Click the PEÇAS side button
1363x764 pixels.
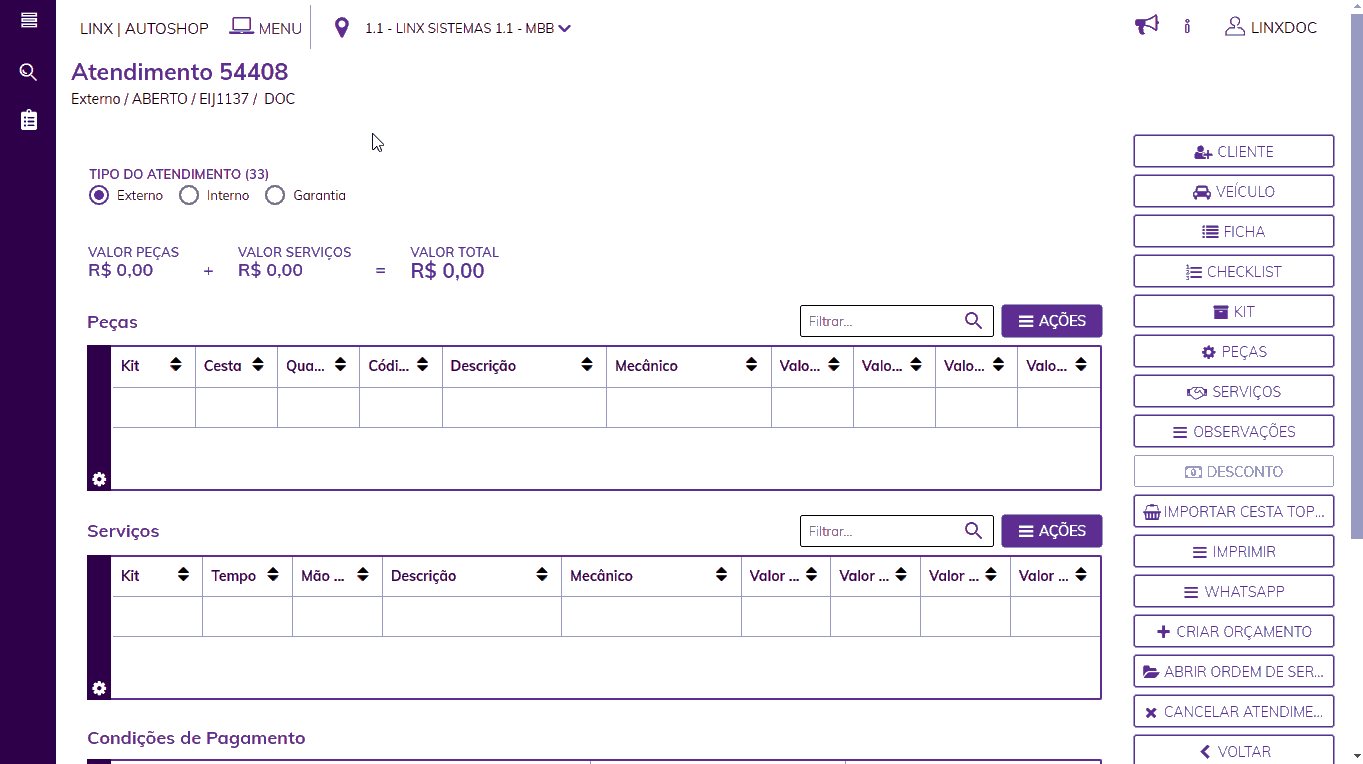pos(1233,351)
